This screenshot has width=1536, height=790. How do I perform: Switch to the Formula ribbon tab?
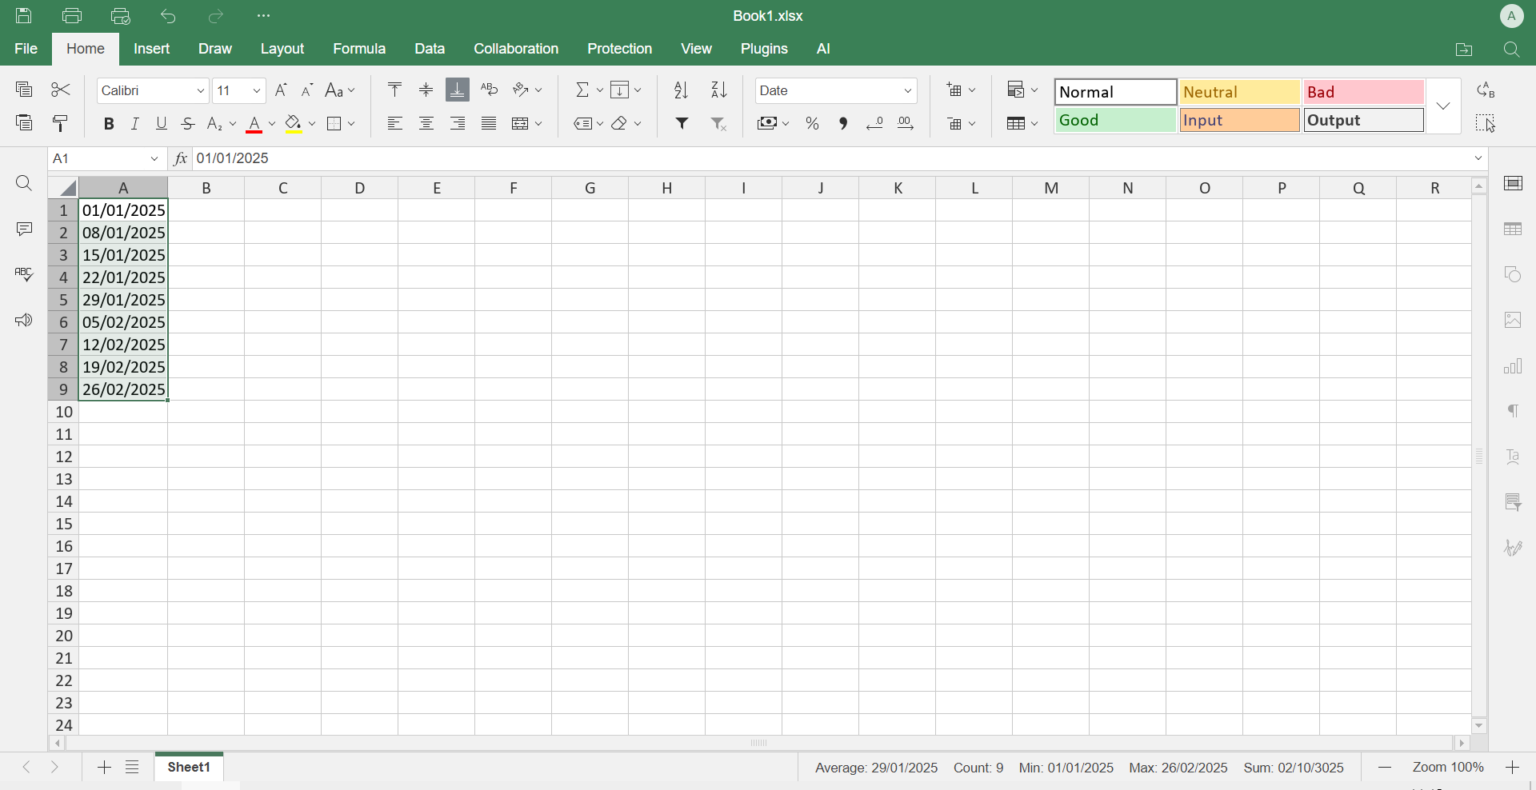tap(359, 48)
